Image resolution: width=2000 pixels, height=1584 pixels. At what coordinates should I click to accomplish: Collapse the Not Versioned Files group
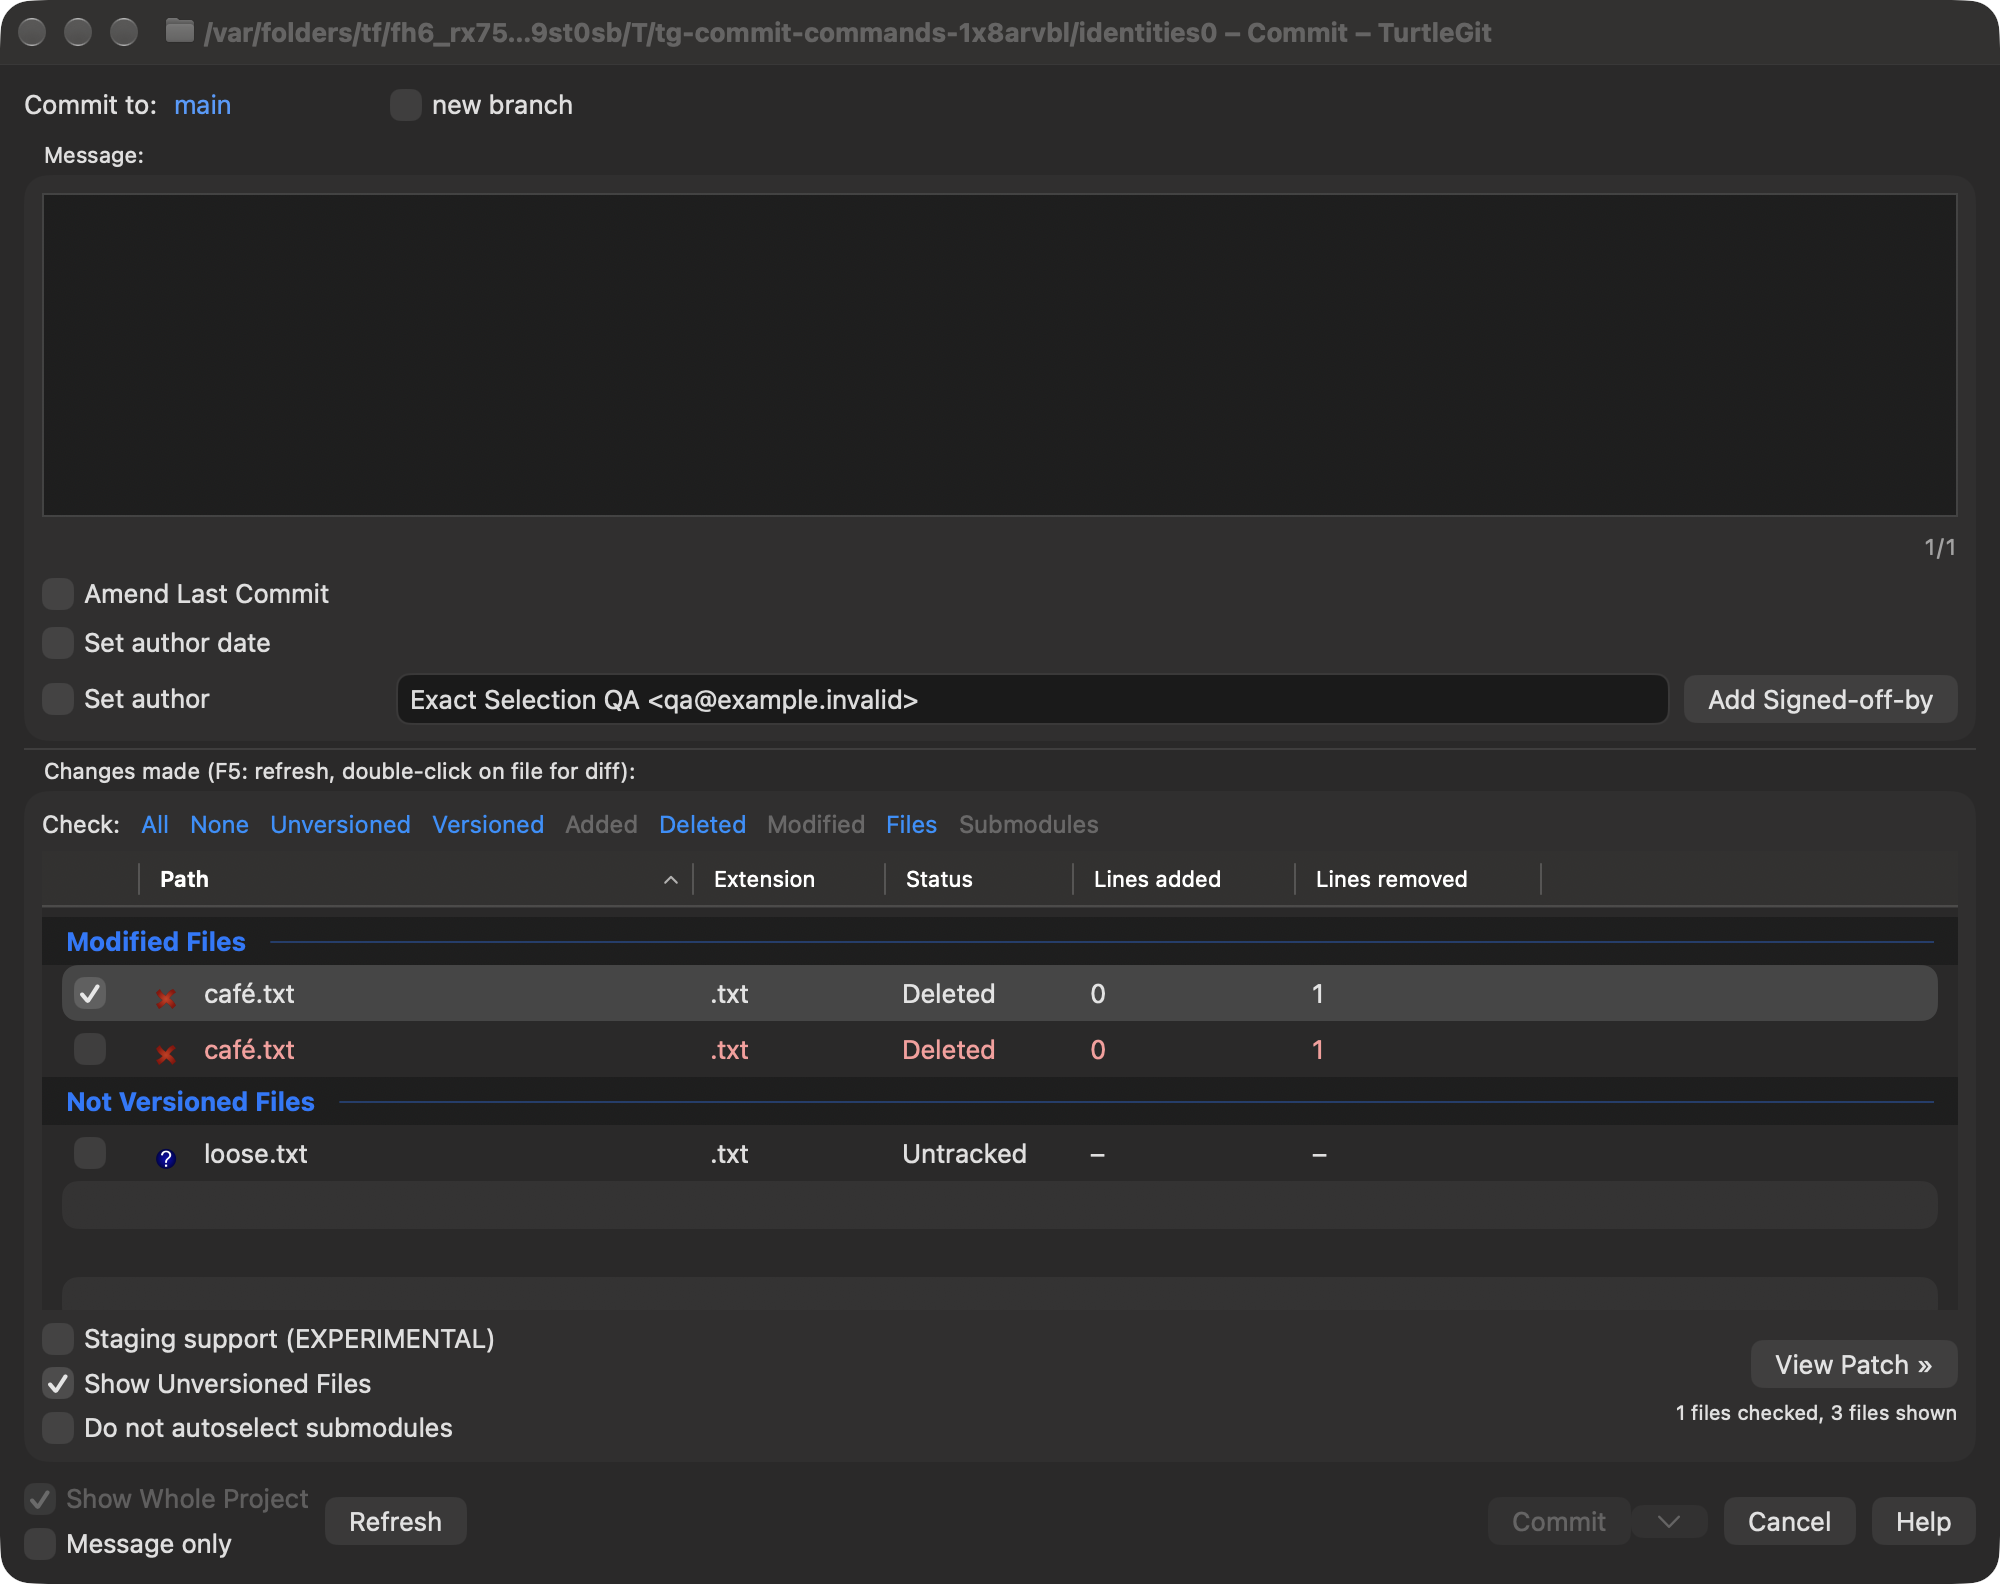(190, 1102)
